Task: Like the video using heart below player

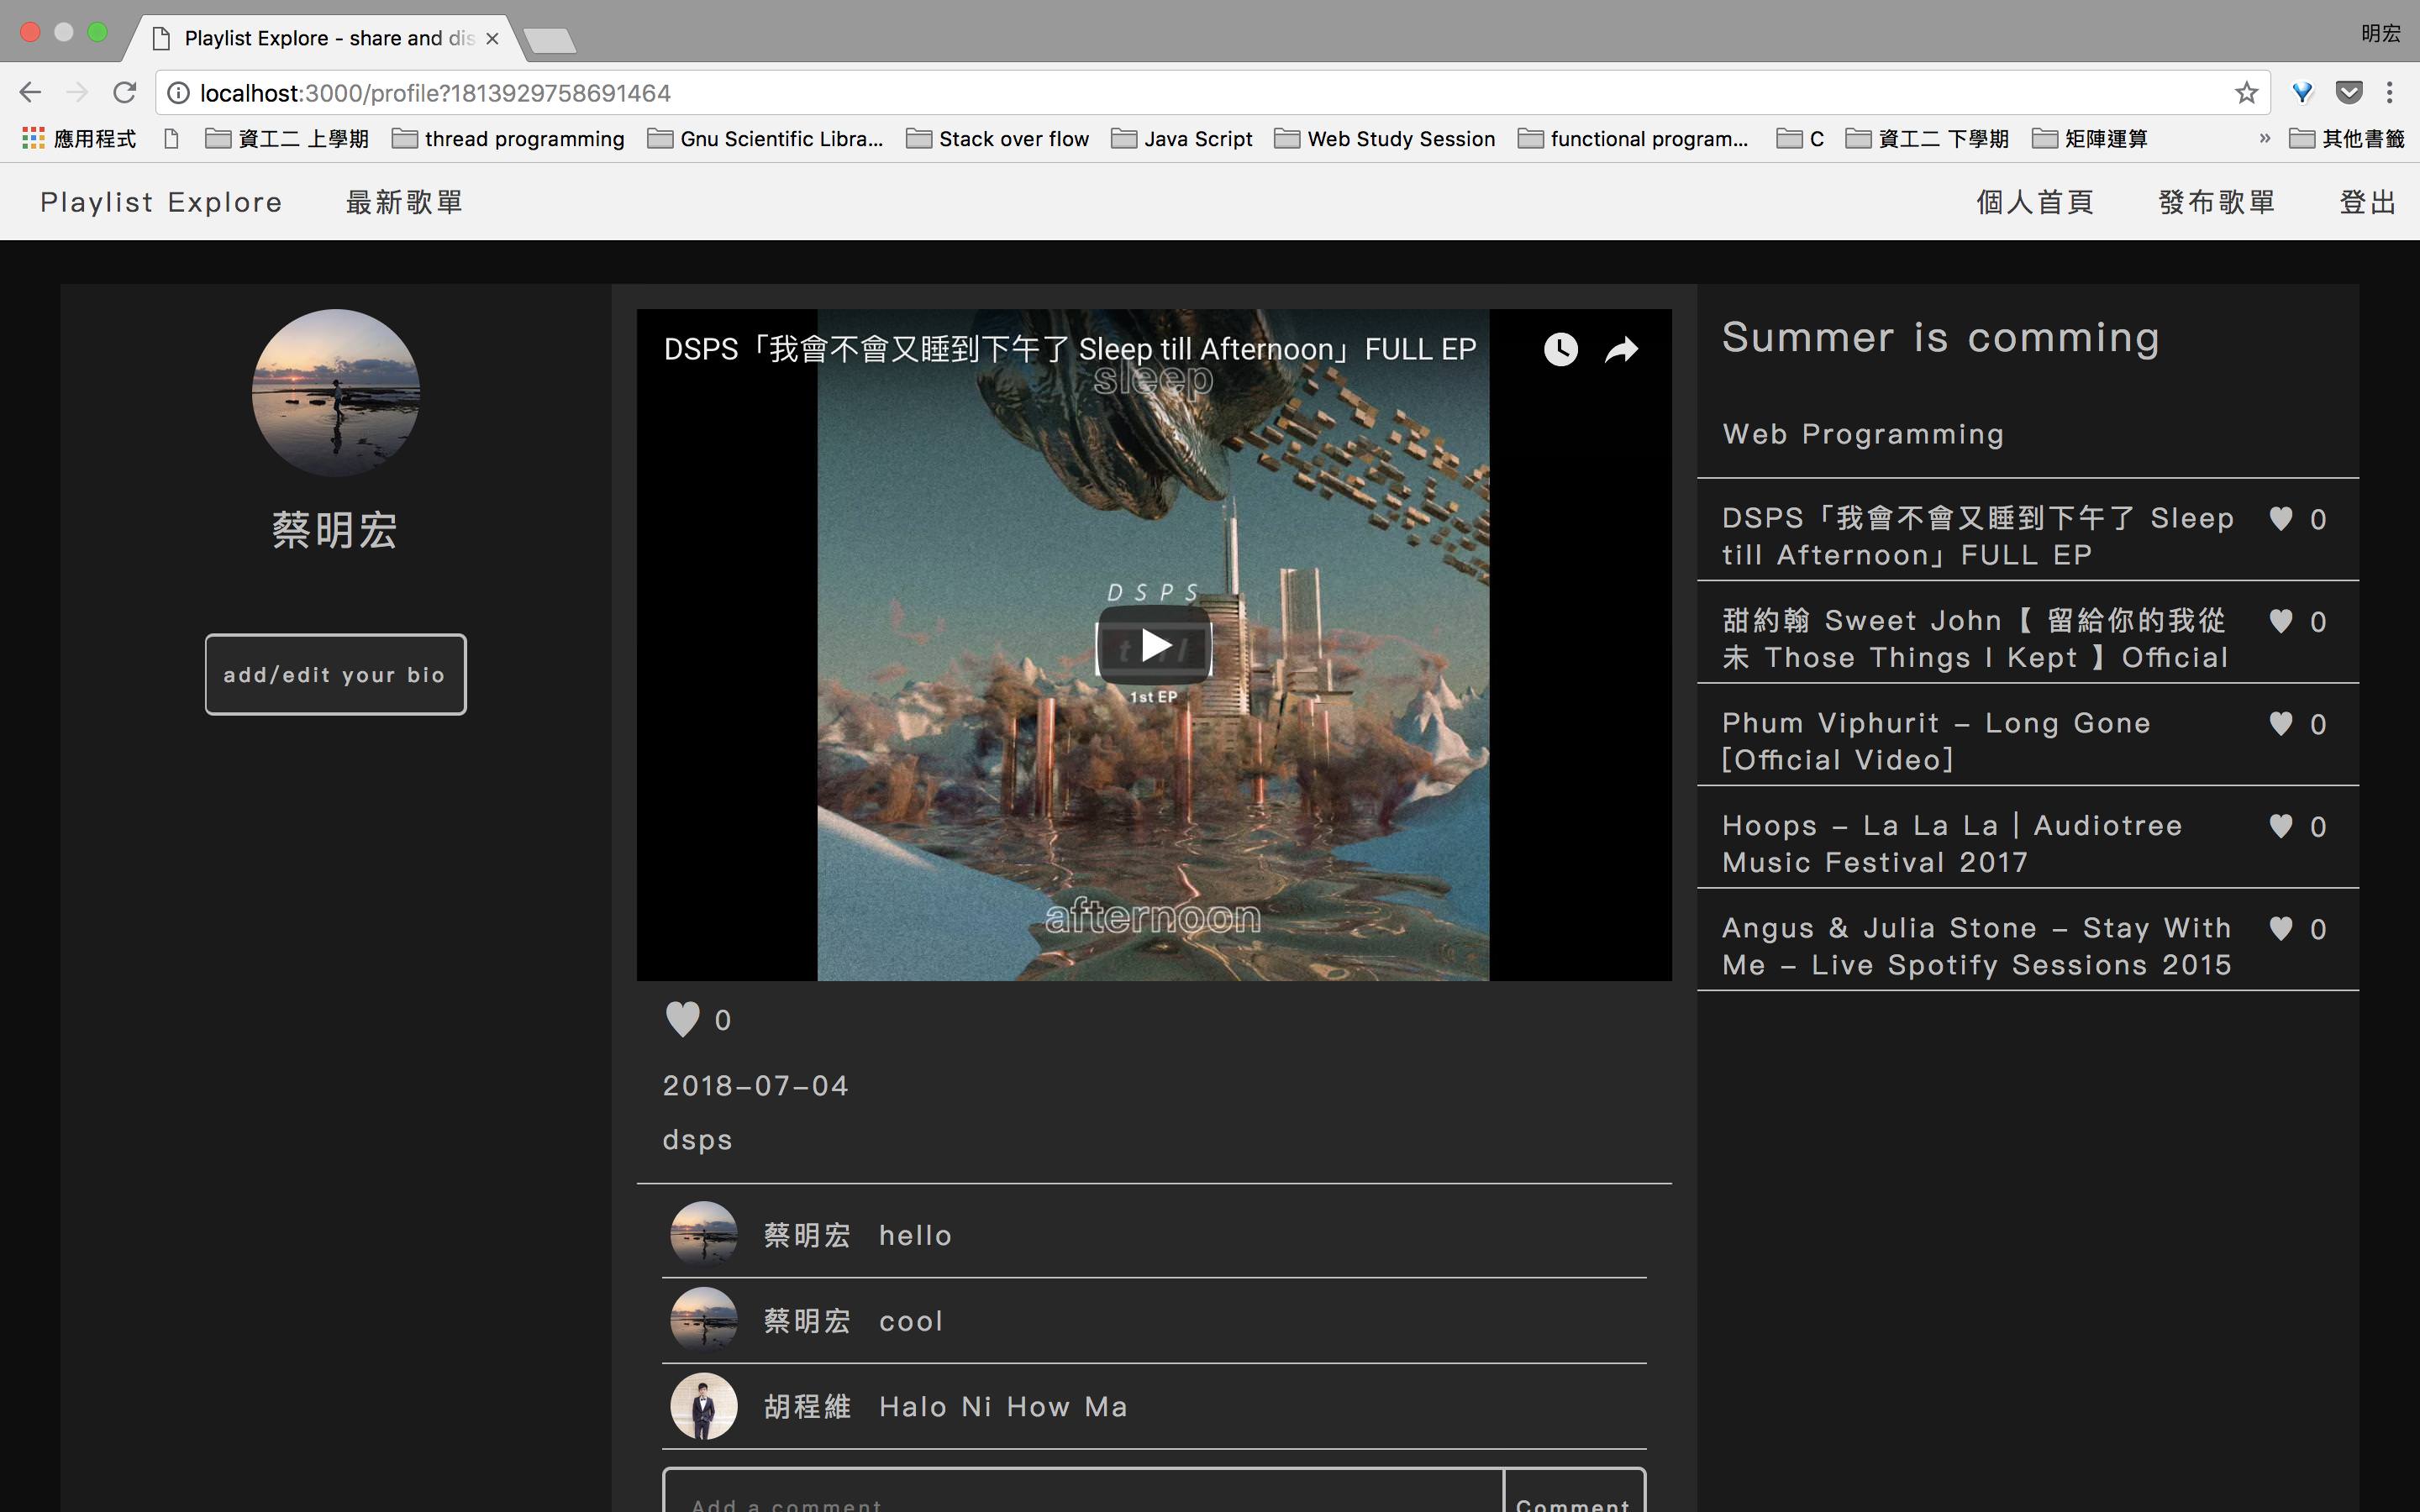Action: pos(683,1019)
